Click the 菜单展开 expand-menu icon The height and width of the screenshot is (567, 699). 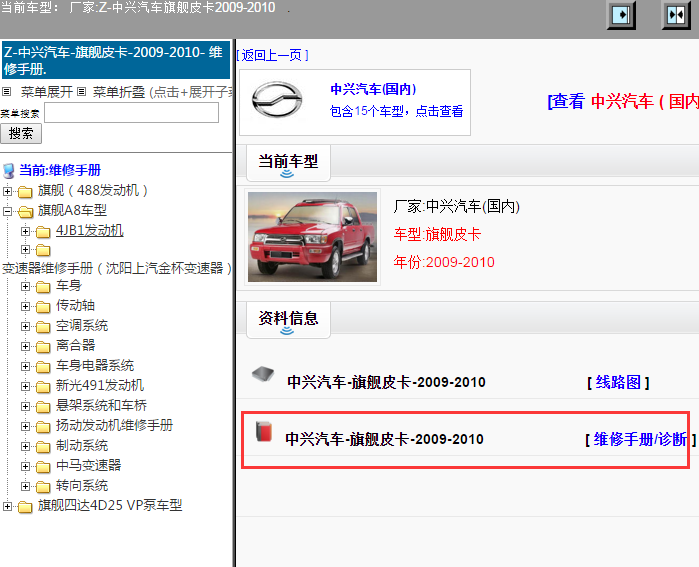pos(6,92)
